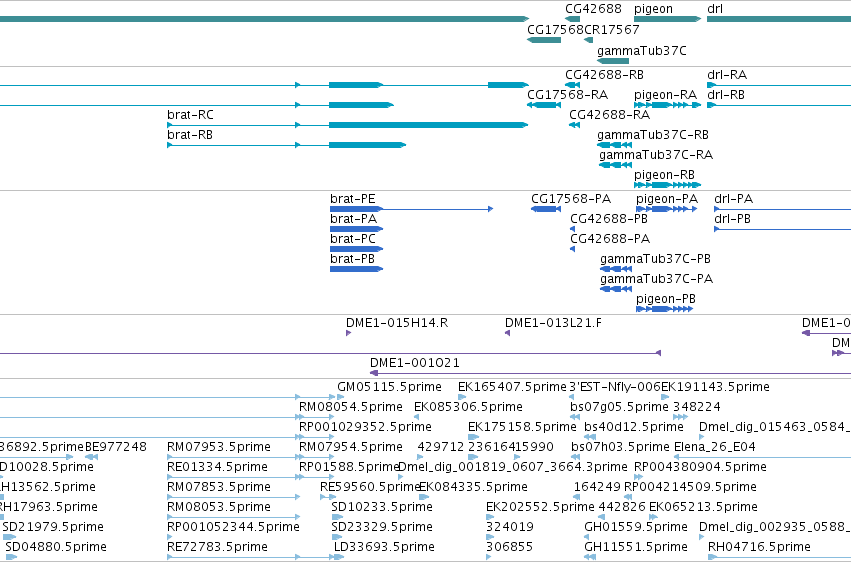Click the pigeon-PA protein label
This screenshot has height=562, width=851.
[x=667, y=199]
